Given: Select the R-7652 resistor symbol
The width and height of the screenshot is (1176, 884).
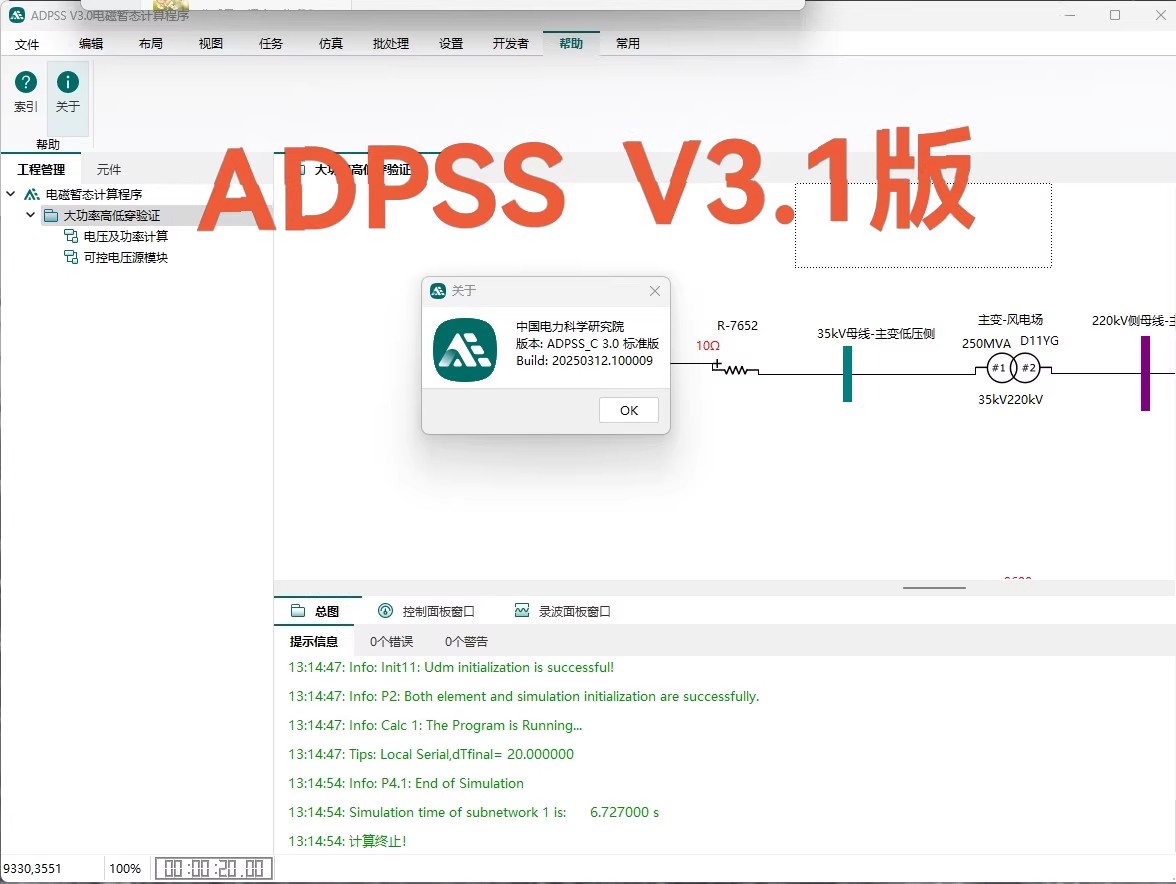Looking at the screenshot, I should (x=735, y=368).
